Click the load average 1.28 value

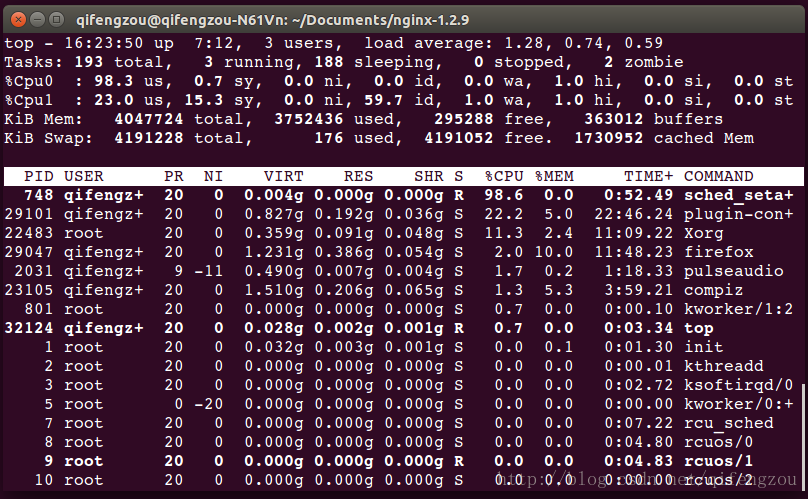point(524,43)
